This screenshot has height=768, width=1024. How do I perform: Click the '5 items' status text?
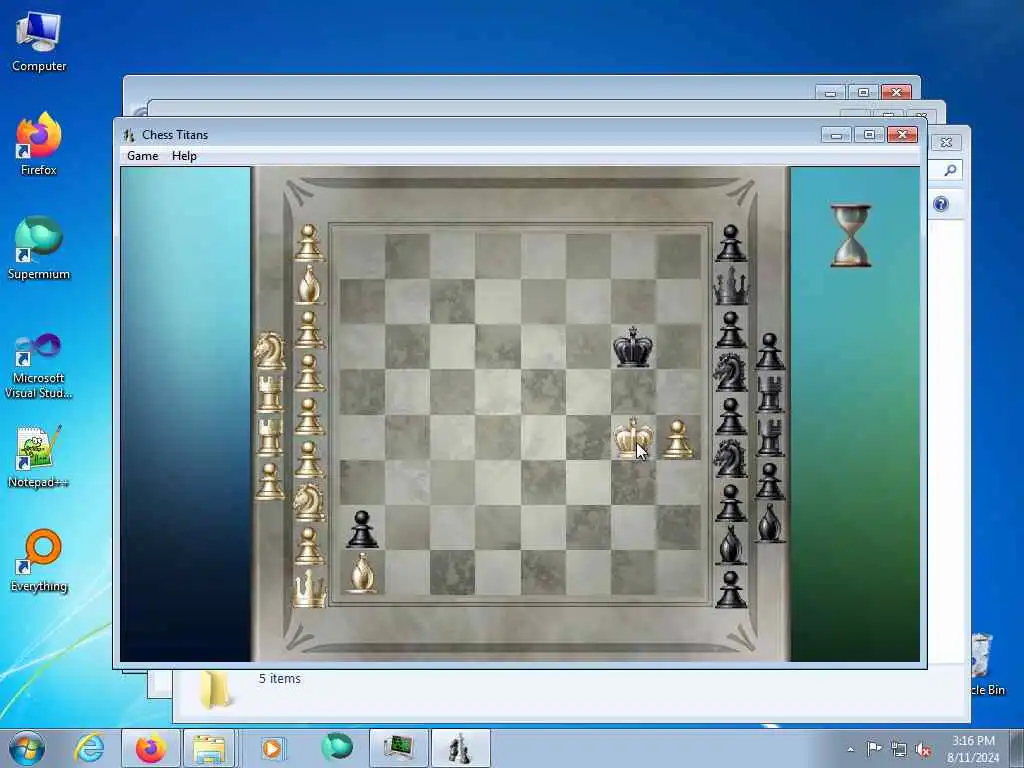[x=280, y=679]
